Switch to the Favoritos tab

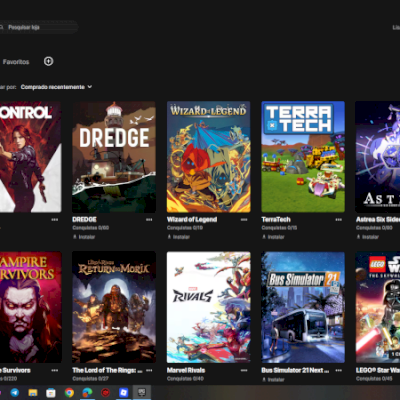click(16, 62)
